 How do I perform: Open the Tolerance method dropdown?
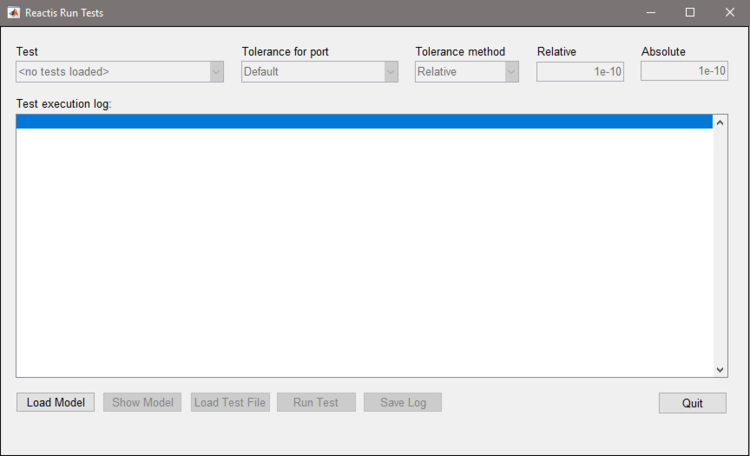coord(467,72)
